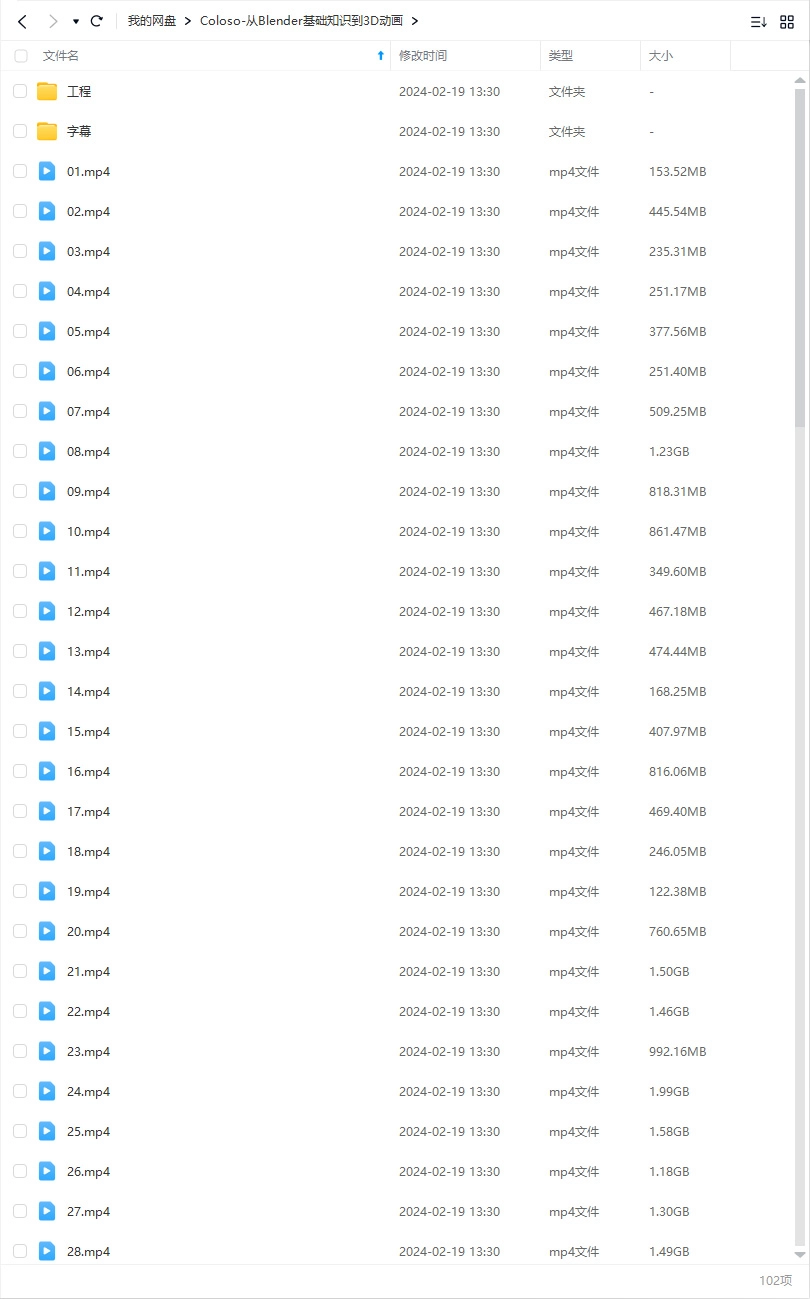Sort the list by 修改时间 column
The width and height of the screenshot is (810, 1299).
(x=423, y=56)
